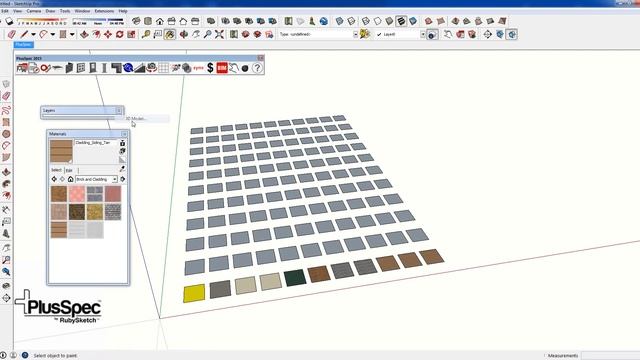Open the Extensions menu
Screen dimensions: 640x360
[x=104, y=11]
